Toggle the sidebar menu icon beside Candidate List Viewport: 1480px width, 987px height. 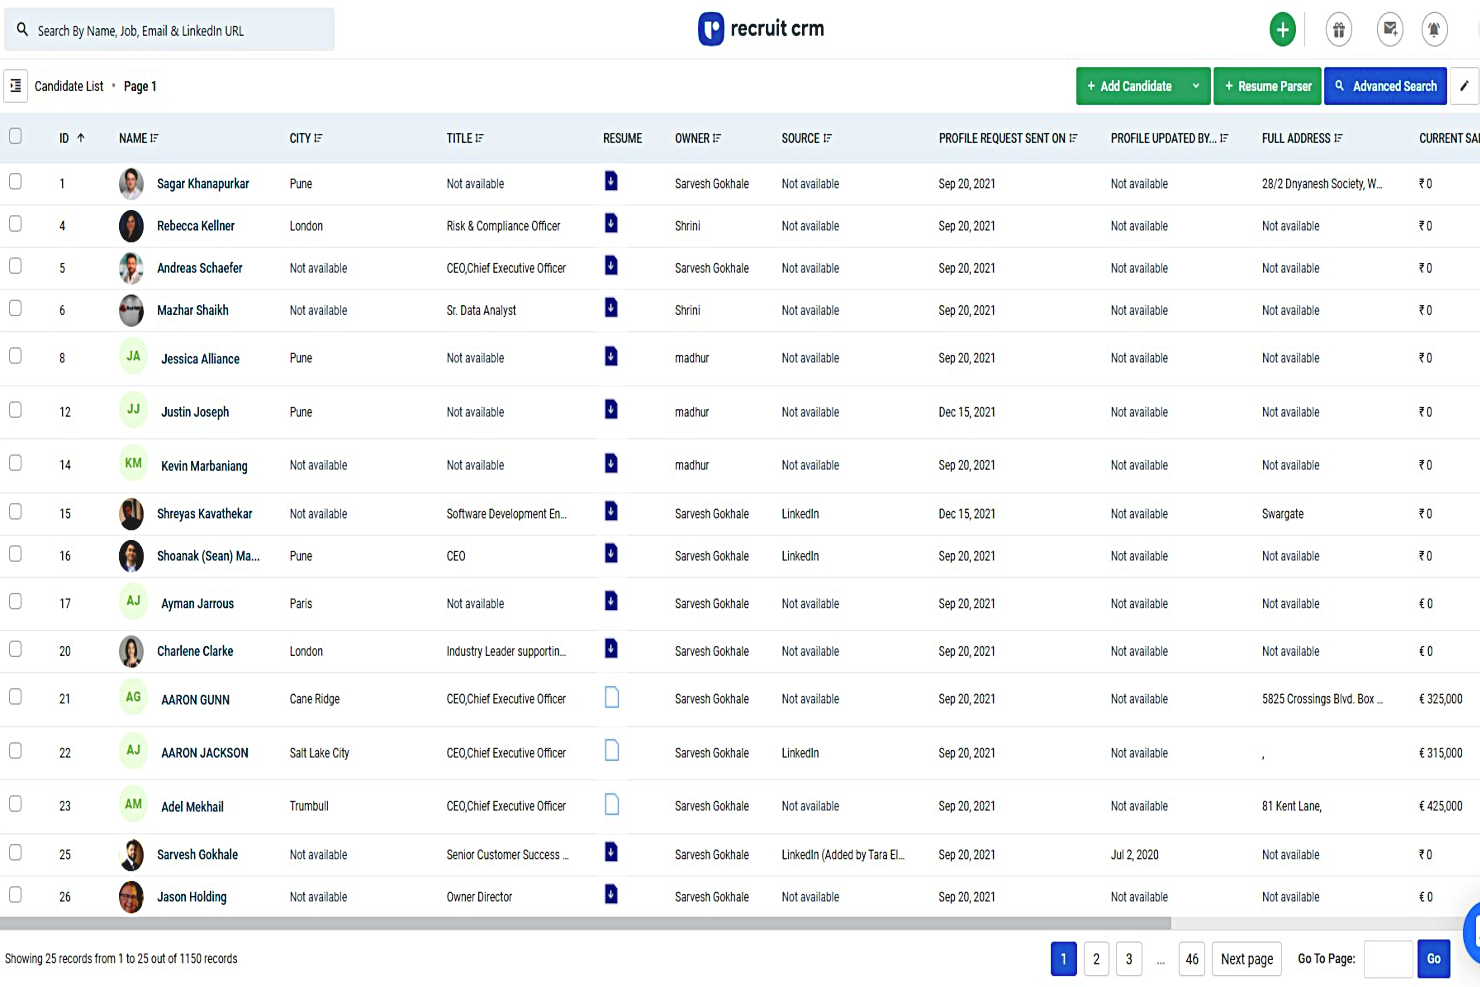coord(16,86)
